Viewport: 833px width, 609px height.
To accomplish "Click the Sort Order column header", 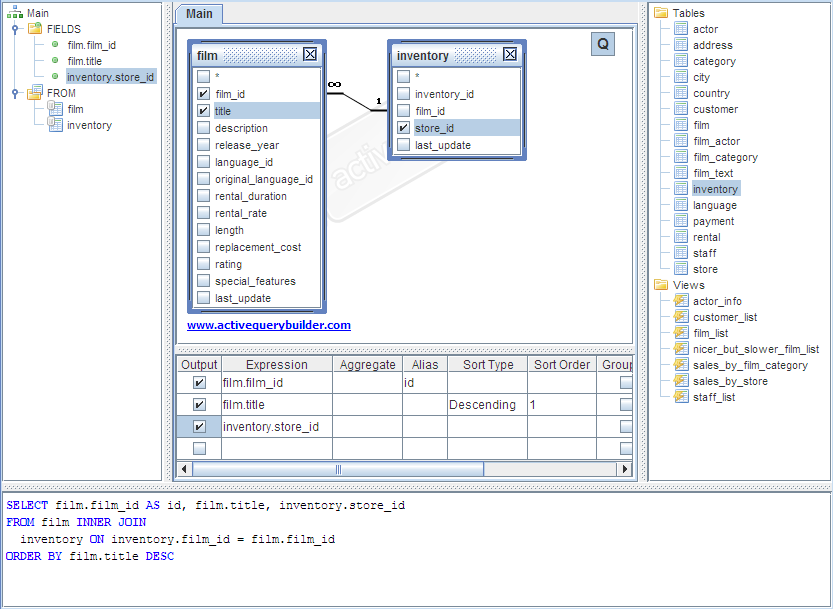I will (x=562, y=364).
